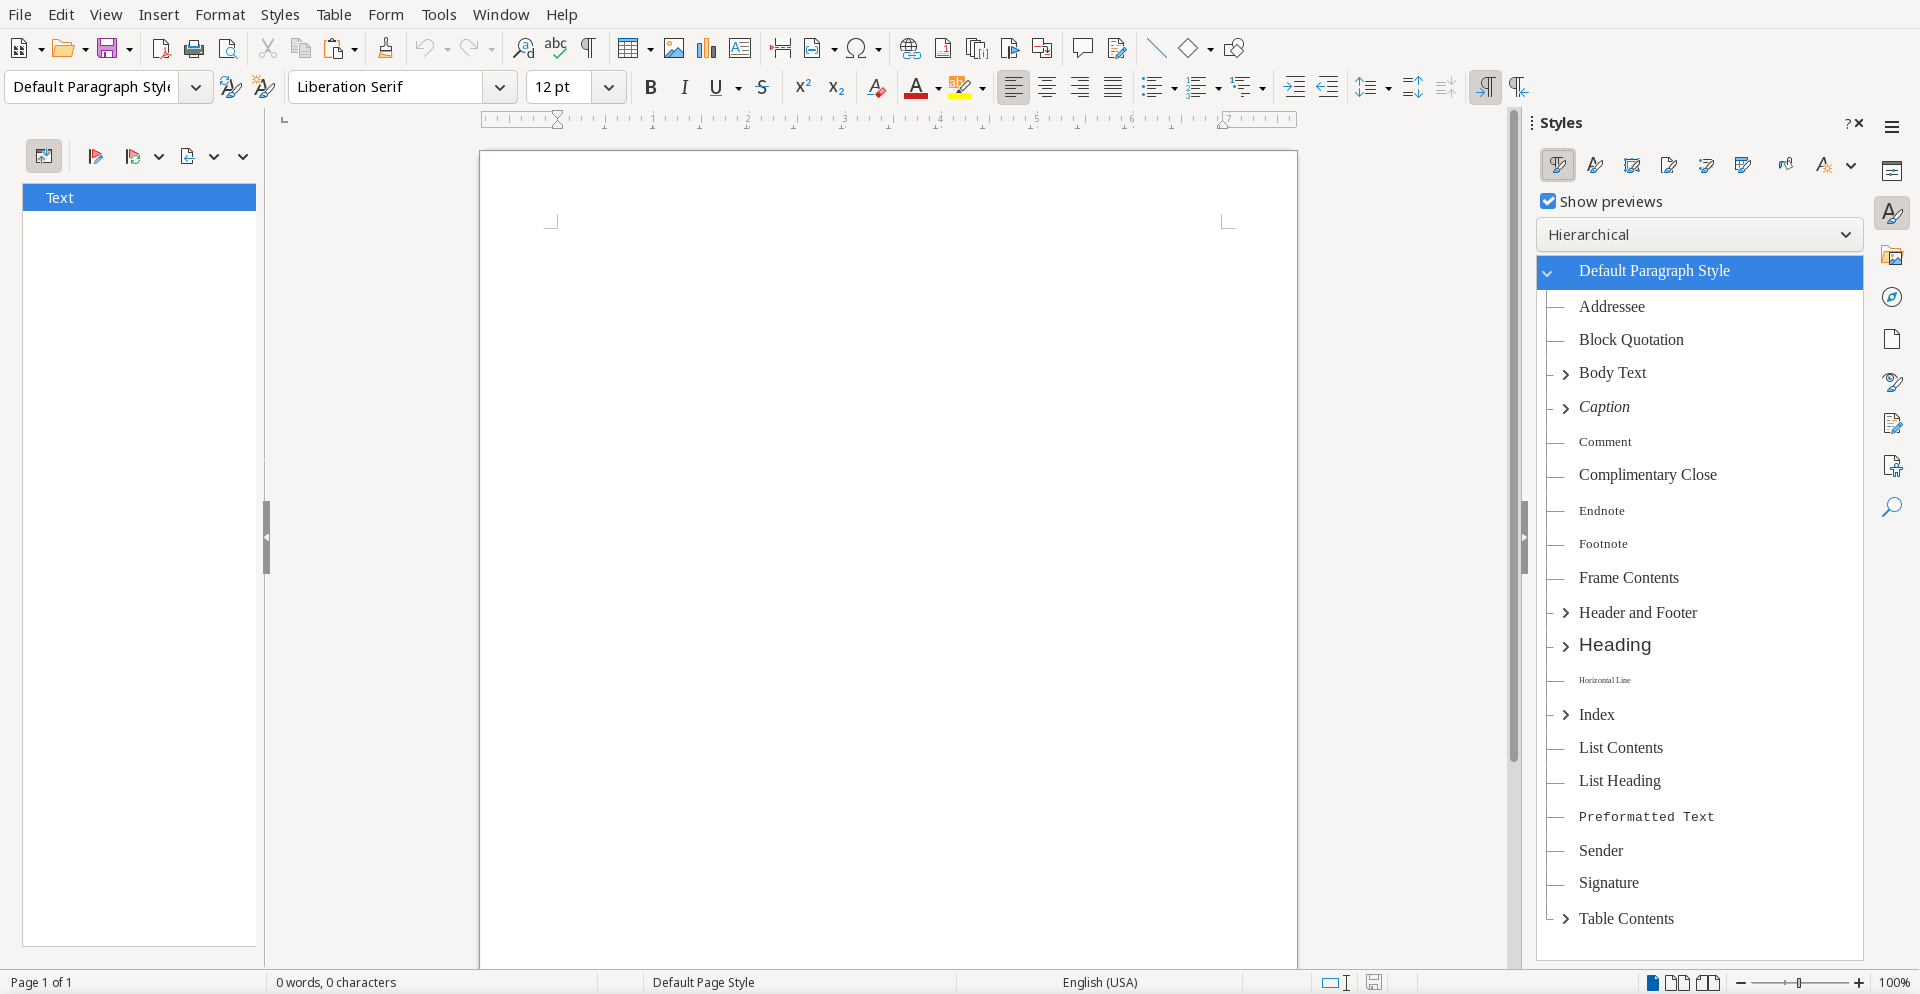This screenshot has width=1920, height=994.
Task: Open Paragraph Style dropdown arrow
Action: [x=196, y=87]
